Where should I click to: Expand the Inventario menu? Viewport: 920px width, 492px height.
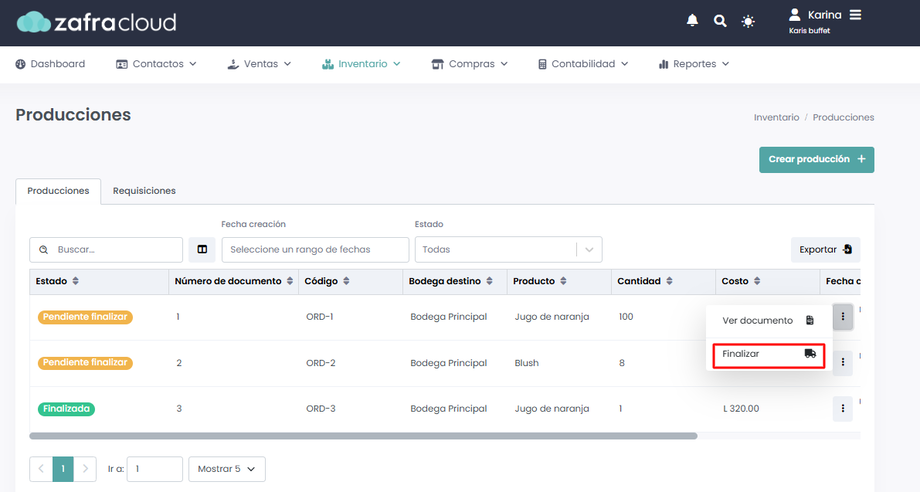[x=361, y=64]
